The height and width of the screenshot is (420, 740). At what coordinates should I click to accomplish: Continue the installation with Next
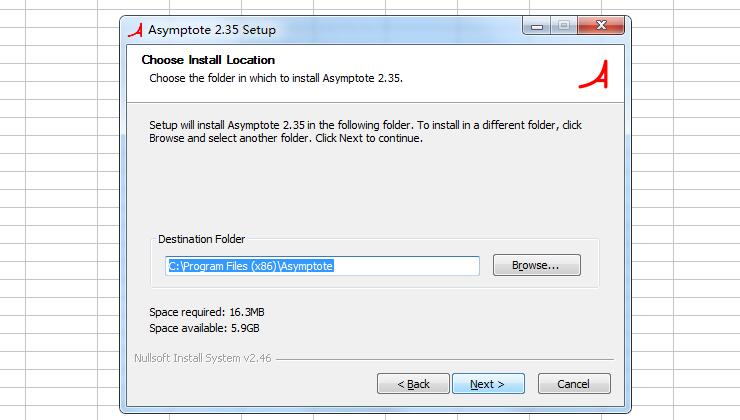pos(487,384)
